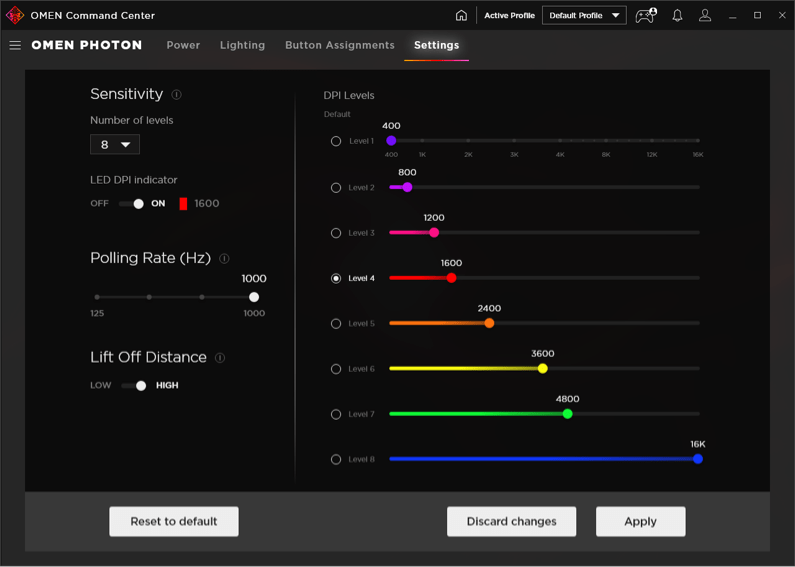Click Reset to default button
The image size is (795, 567).
[x=174, y=521]
